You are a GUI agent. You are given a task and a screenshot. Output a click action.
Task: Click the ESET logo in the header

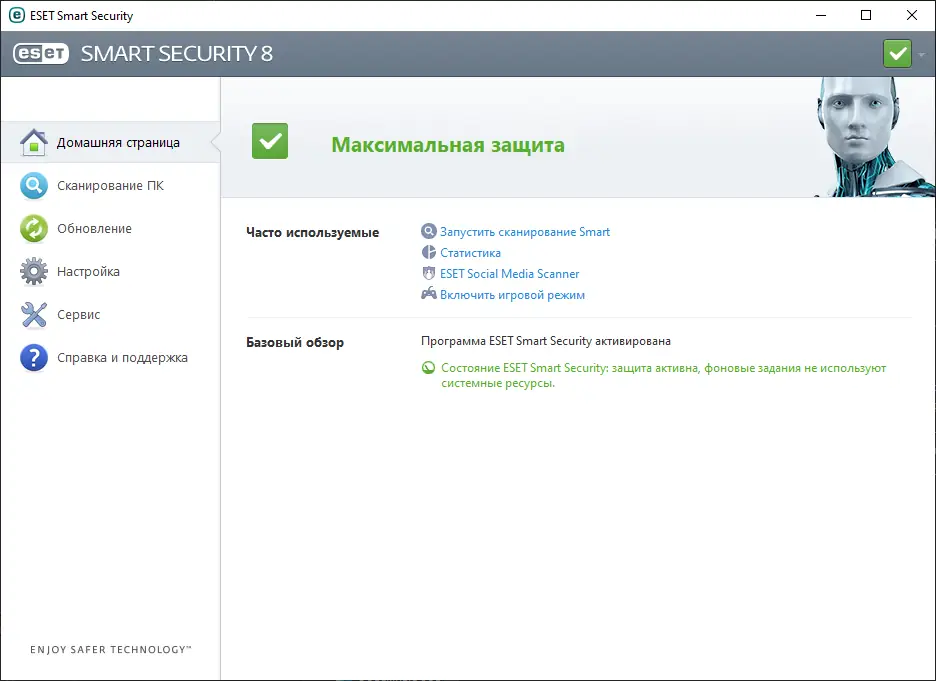[x=41, y=53]
